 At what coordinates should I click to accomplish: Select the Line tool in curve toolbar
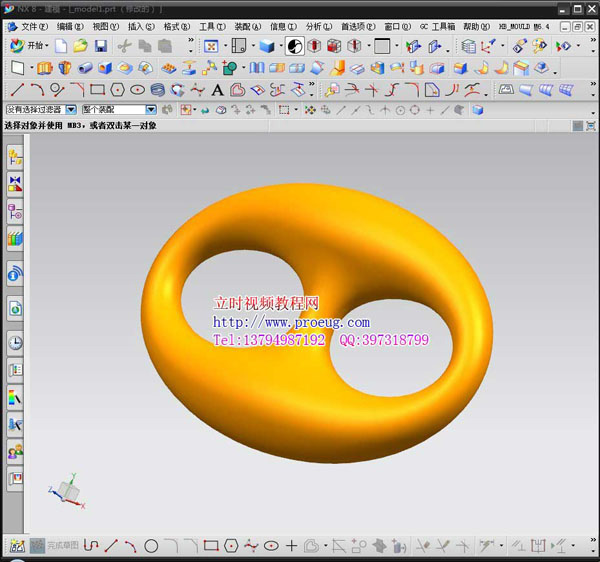pos(17,90)
